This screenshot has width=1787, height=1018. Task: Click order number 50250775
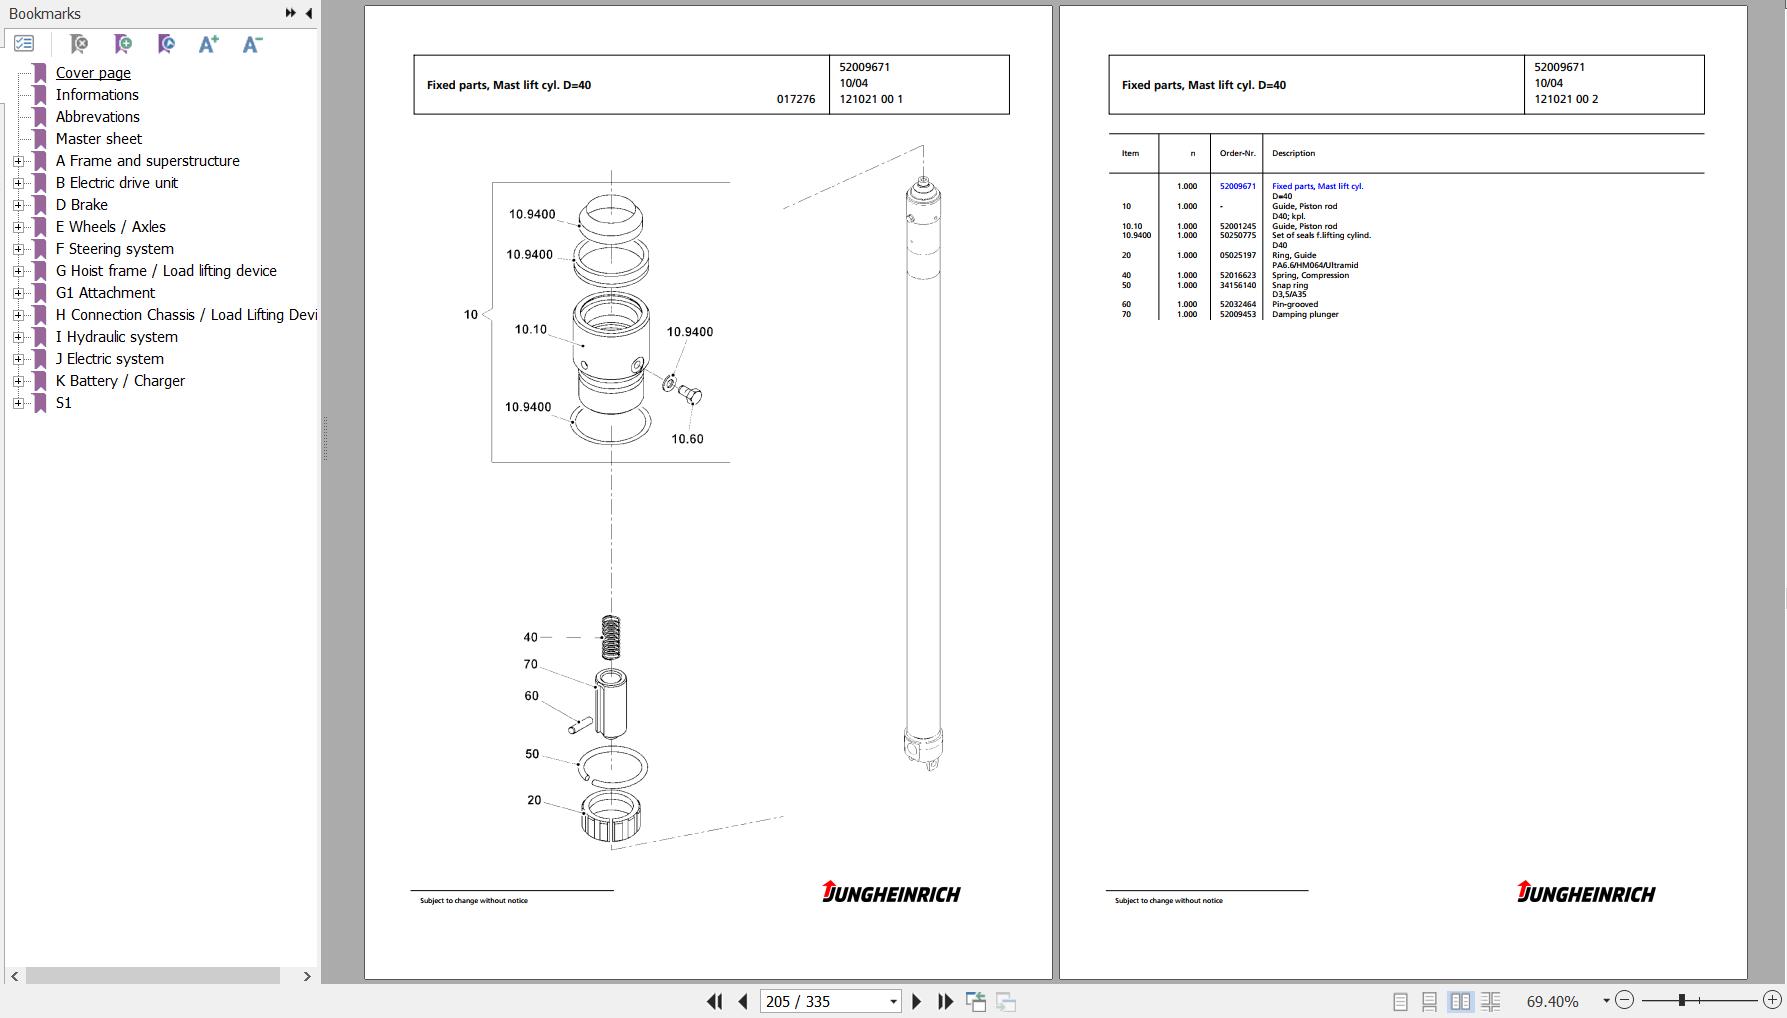1237,236
